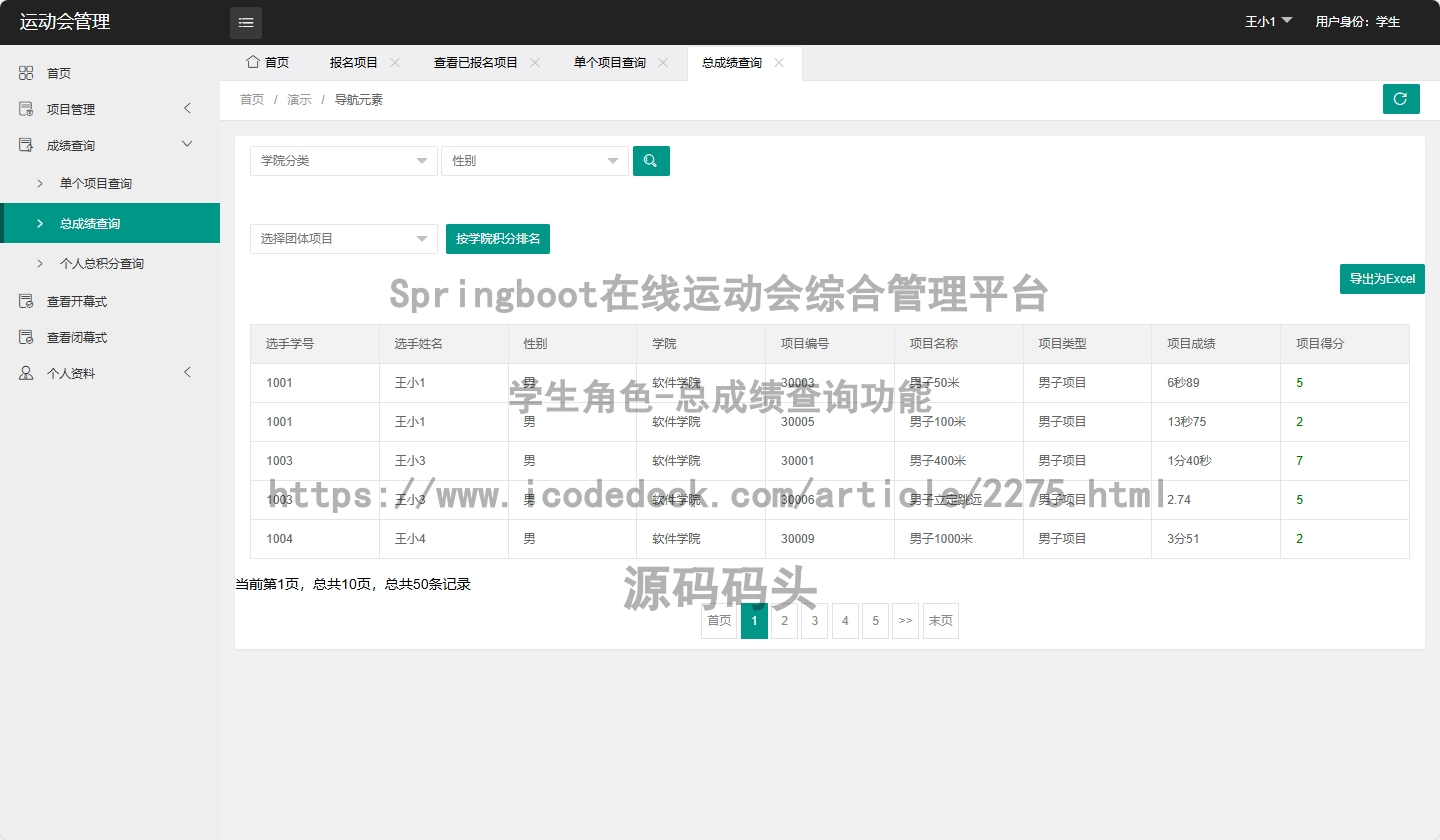Open the 选择团体项目 dropdown
This screenshot has height=840, width=1440.
point(344,239)
